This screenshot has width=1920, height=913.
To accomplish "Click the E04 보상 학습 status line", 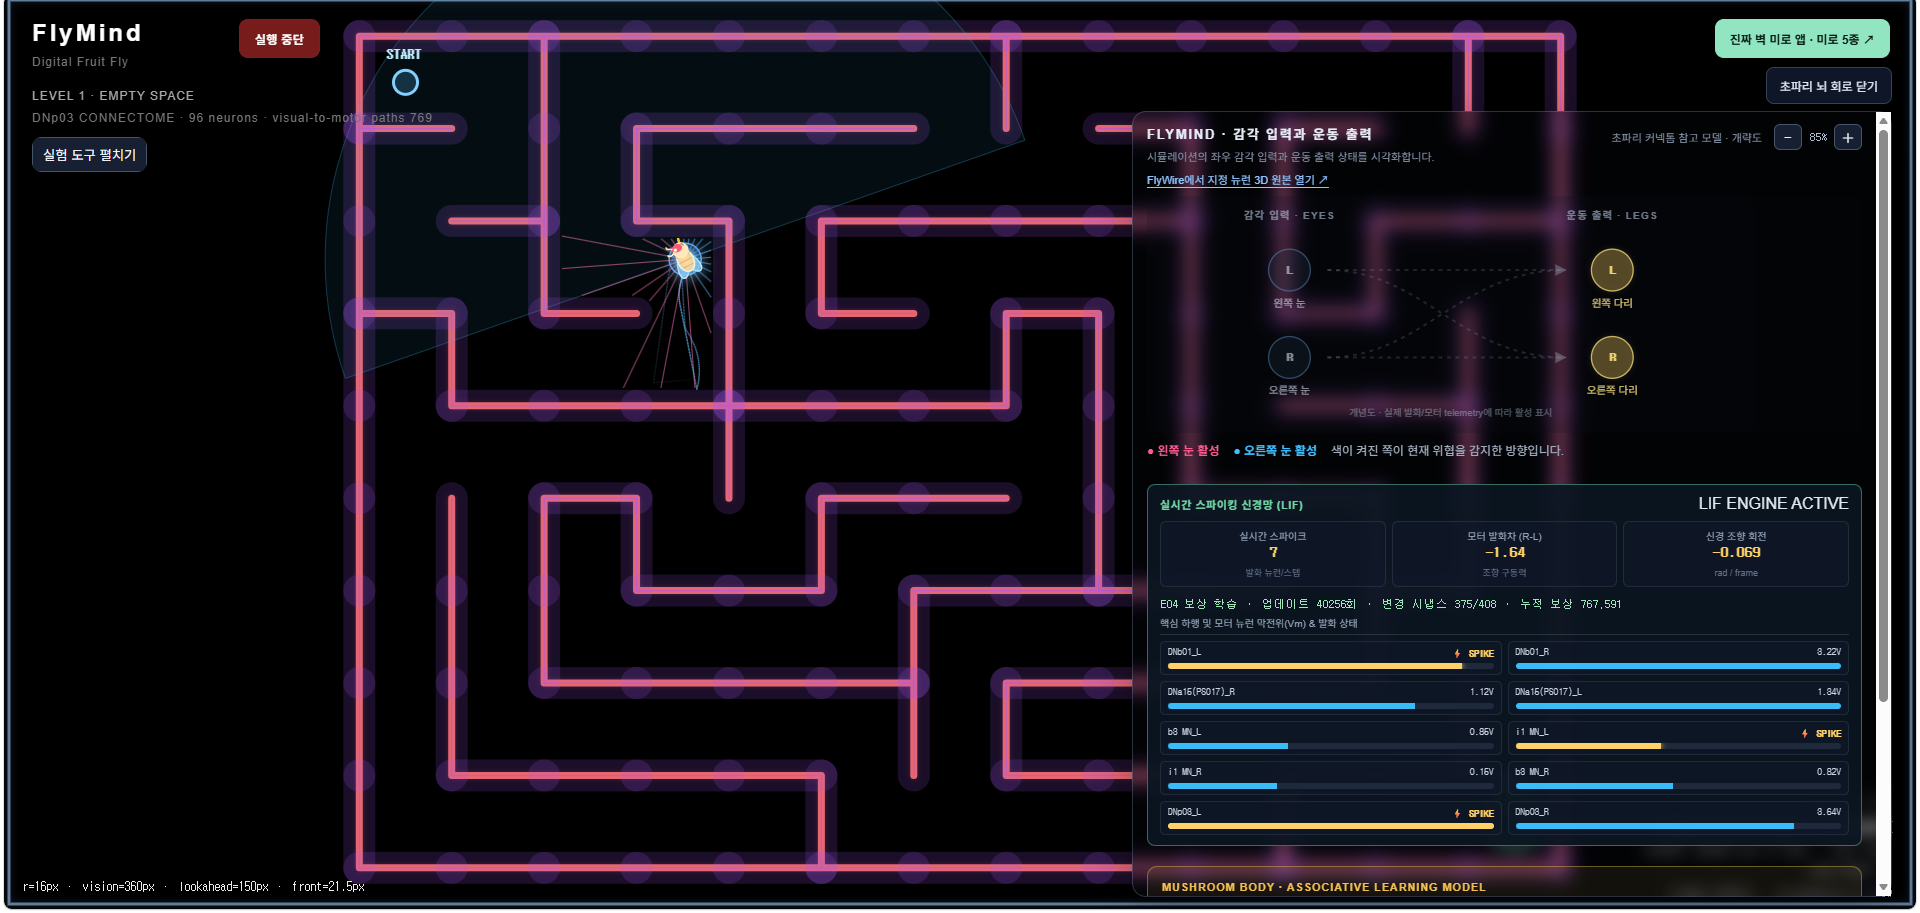I will coord(1390,604).
